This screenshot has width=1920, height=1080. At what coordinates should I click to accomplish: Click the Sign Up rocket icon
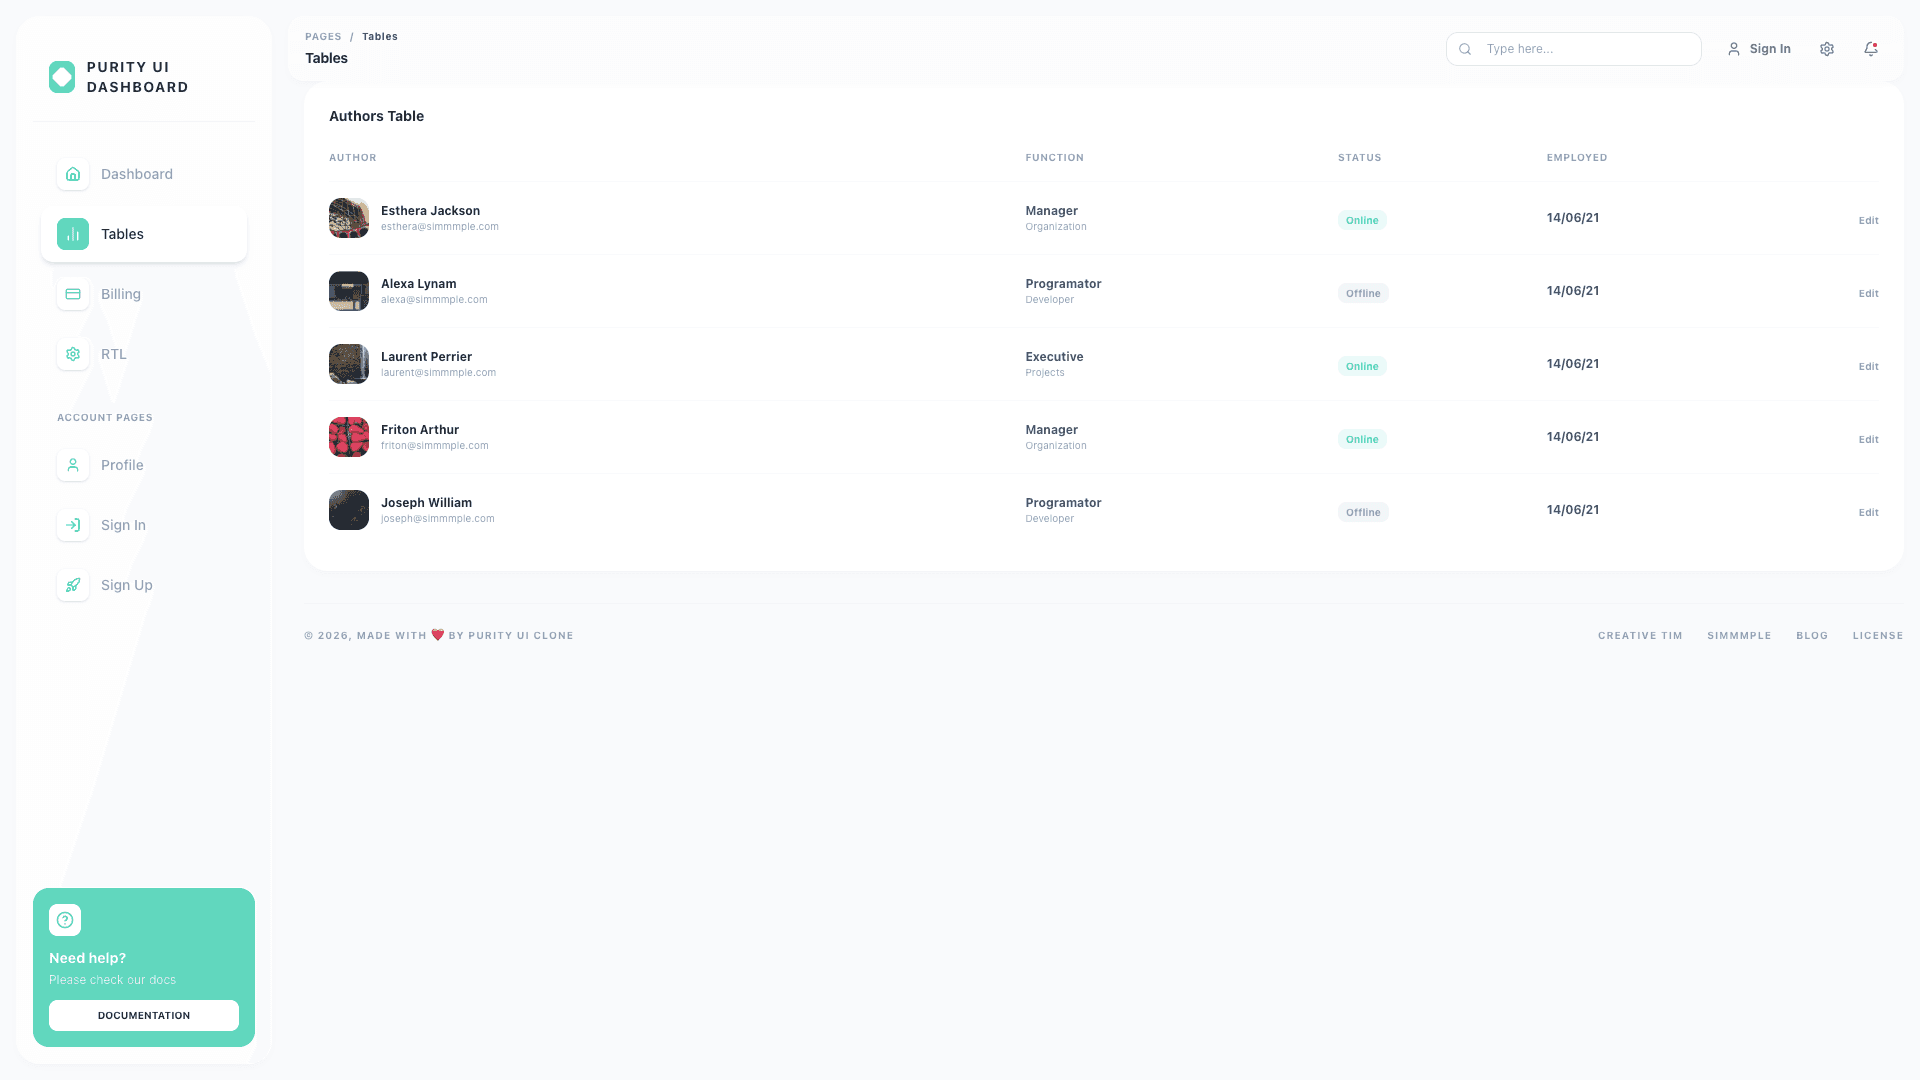[73, 585]
